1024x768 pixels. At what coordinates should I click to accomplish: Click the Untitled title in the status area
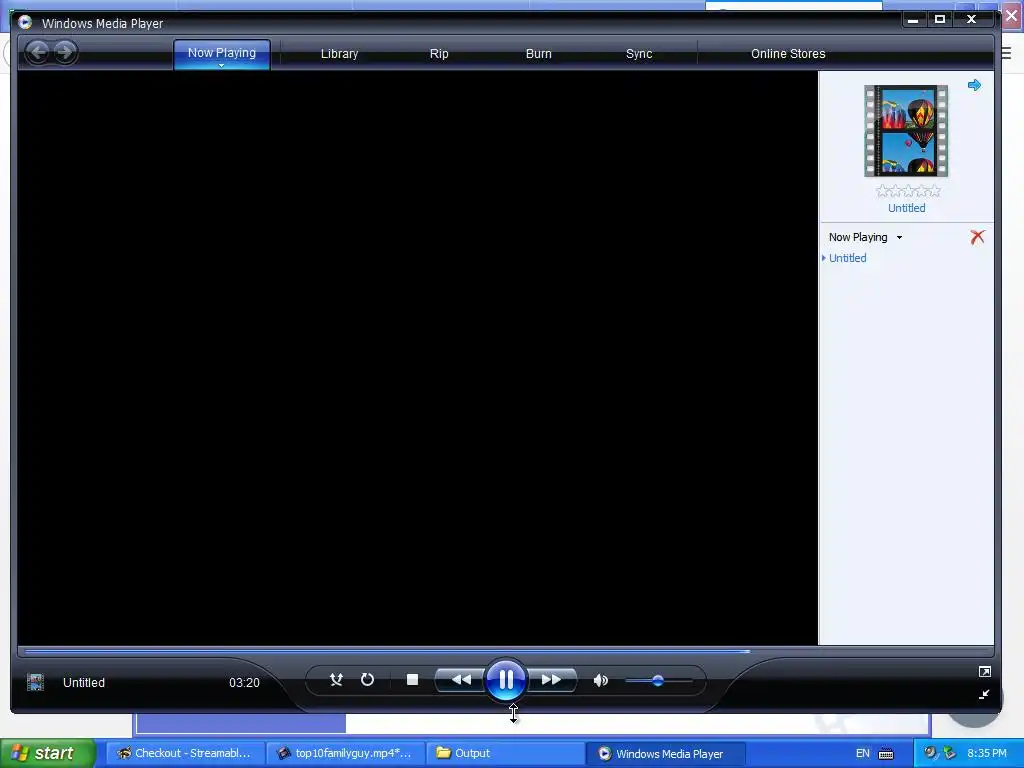[x=84, y=682]
